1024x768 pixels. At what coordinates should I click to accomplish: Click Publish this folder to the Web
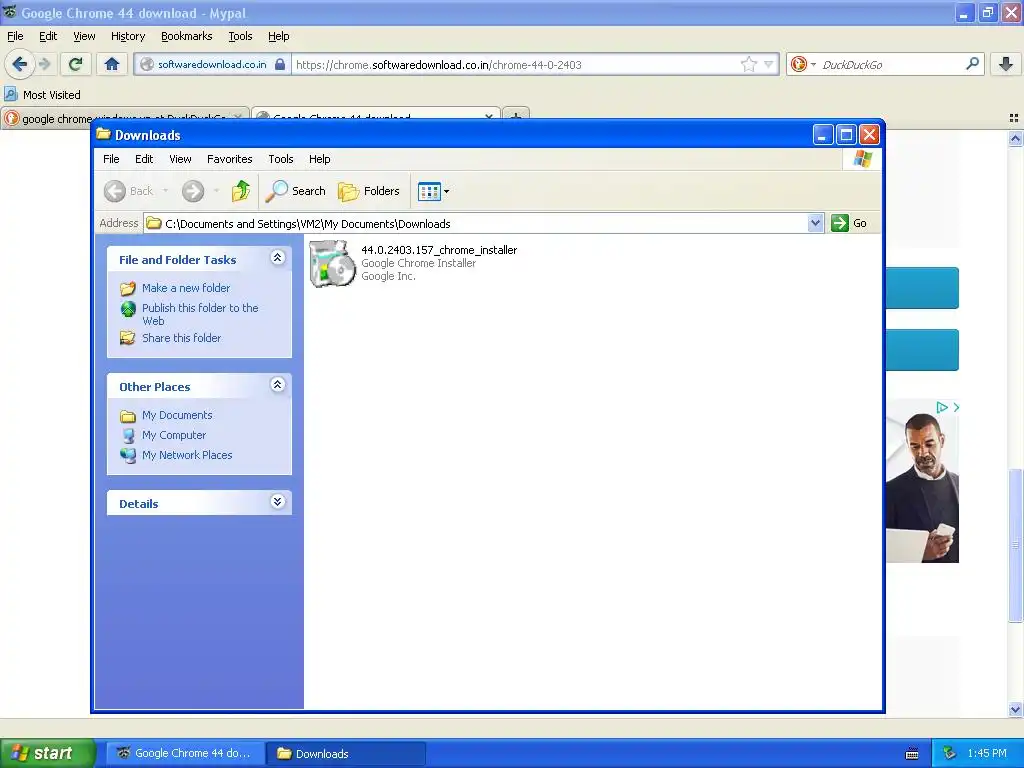(200, 314)
